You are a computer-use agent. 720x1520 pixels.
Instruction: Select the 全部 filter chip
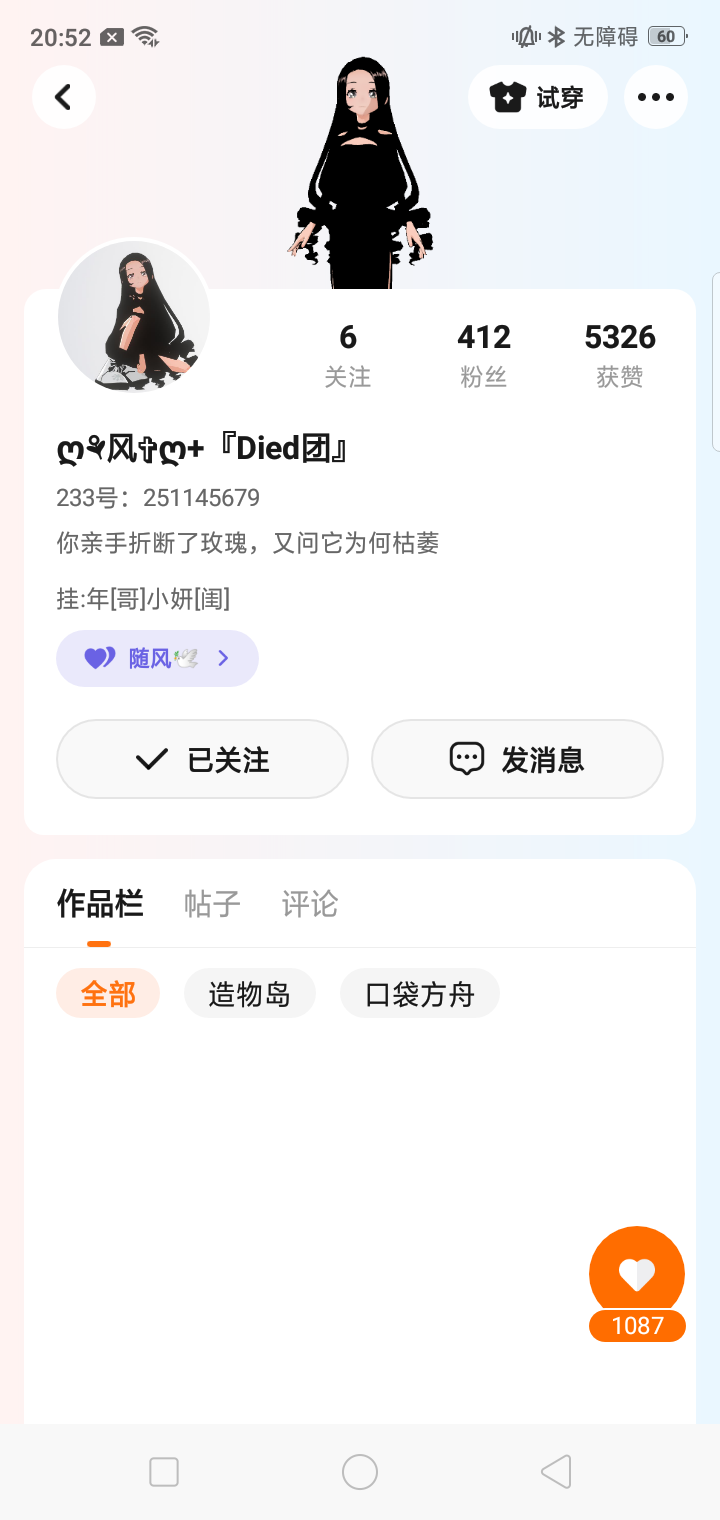(x=108, y=994)
